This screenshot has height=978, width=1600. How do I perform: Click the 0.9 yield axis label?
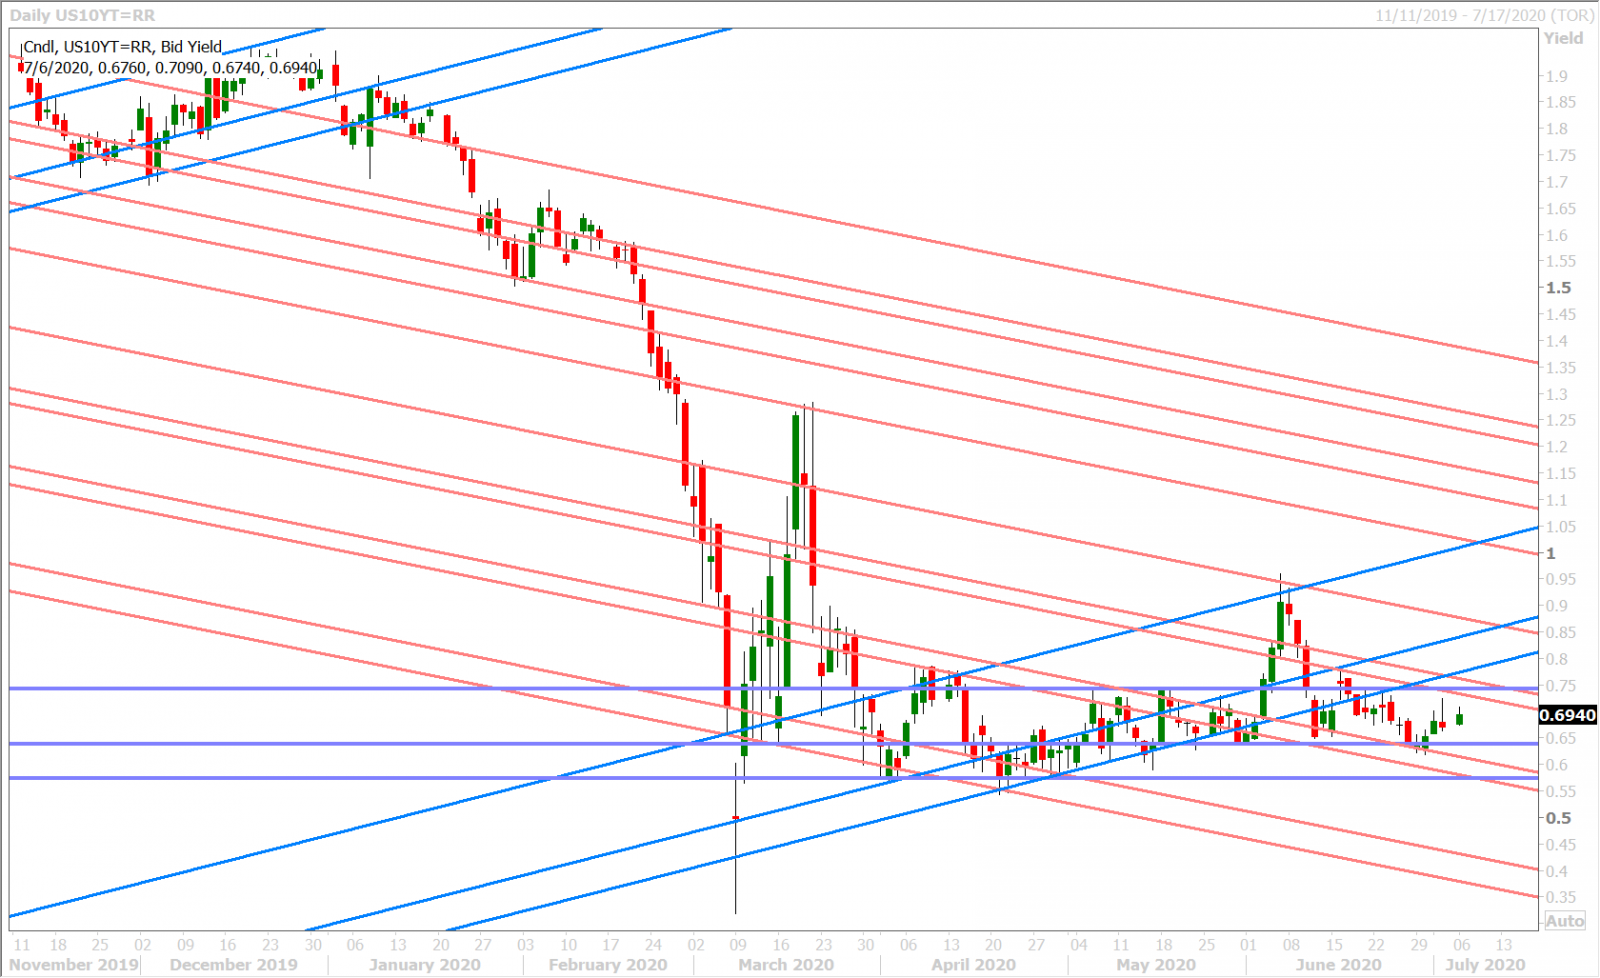coord(1556,606)
